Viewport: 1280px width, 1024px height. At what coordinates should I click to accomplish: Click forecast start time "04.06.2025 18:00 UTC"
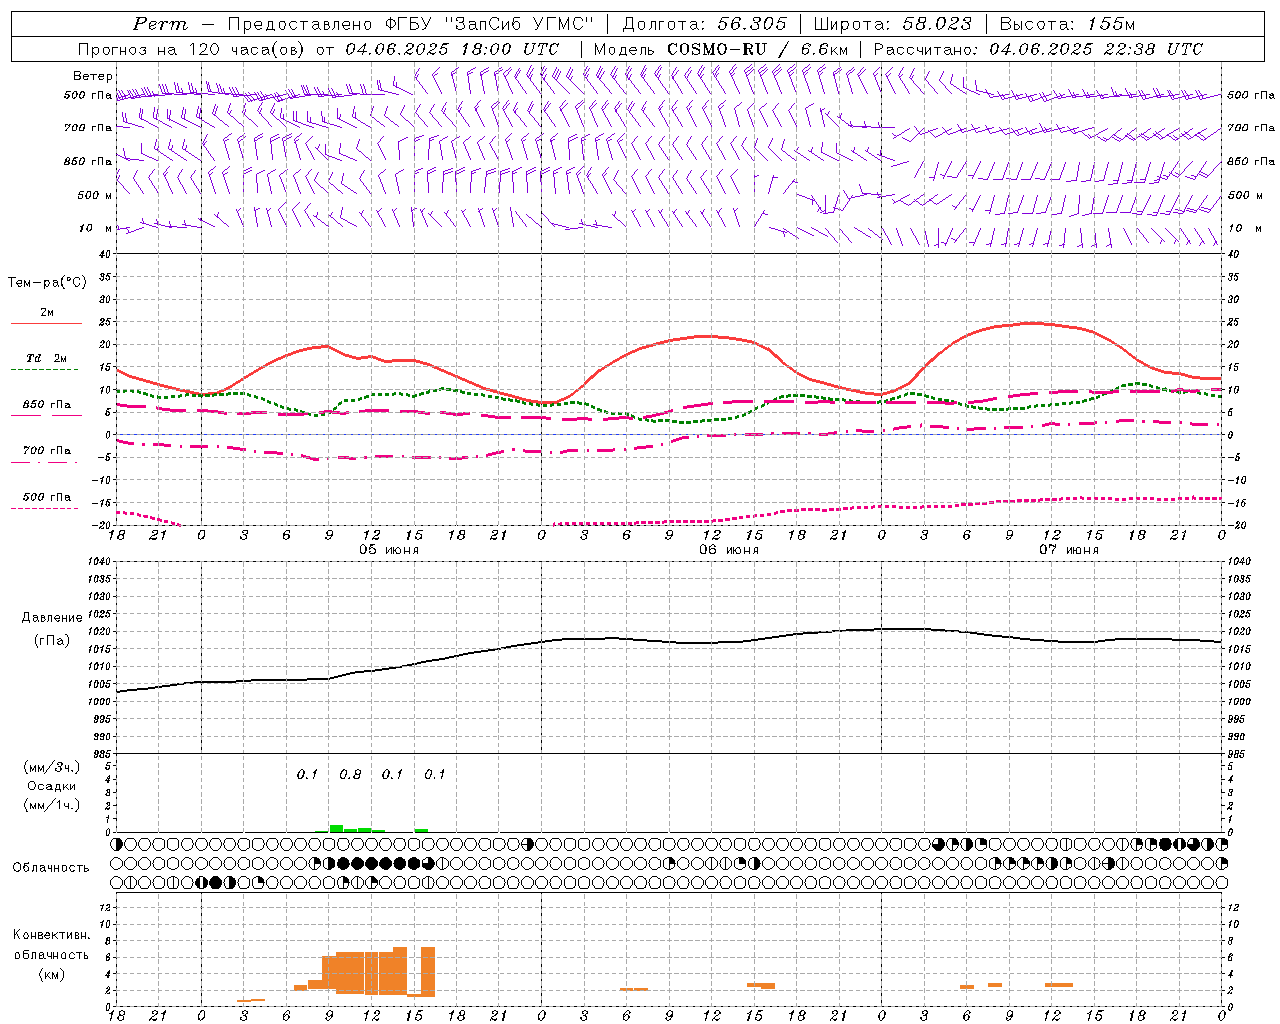(452, 49)
